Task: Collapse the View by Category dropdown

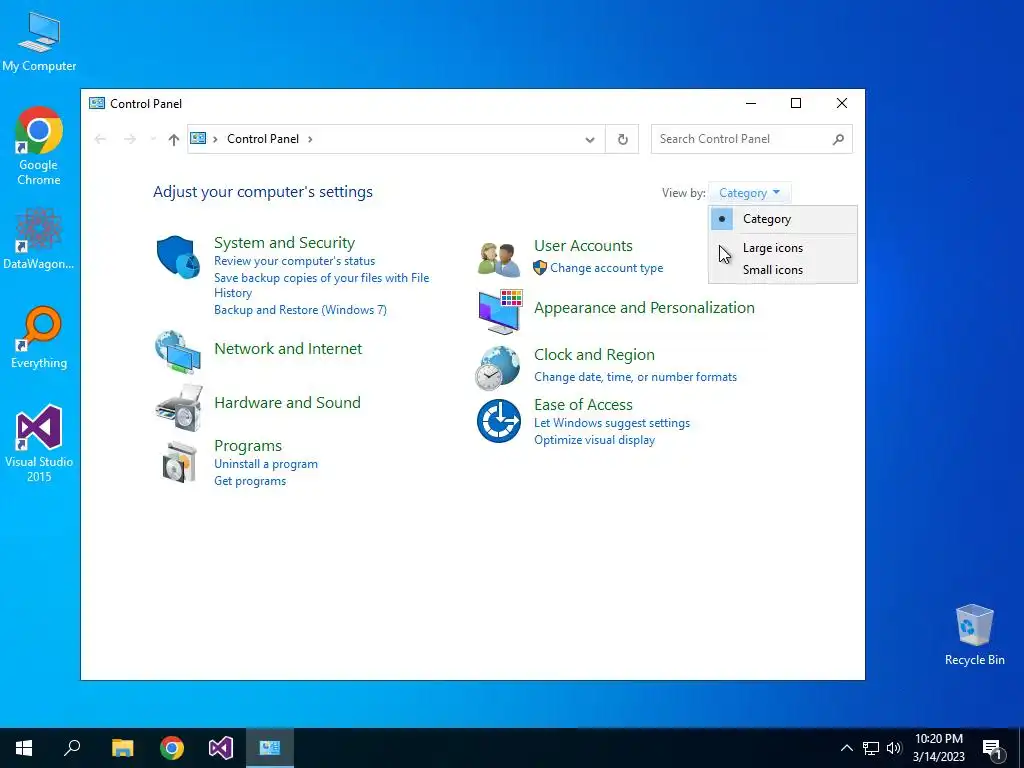Action: (x=749, y=193)
